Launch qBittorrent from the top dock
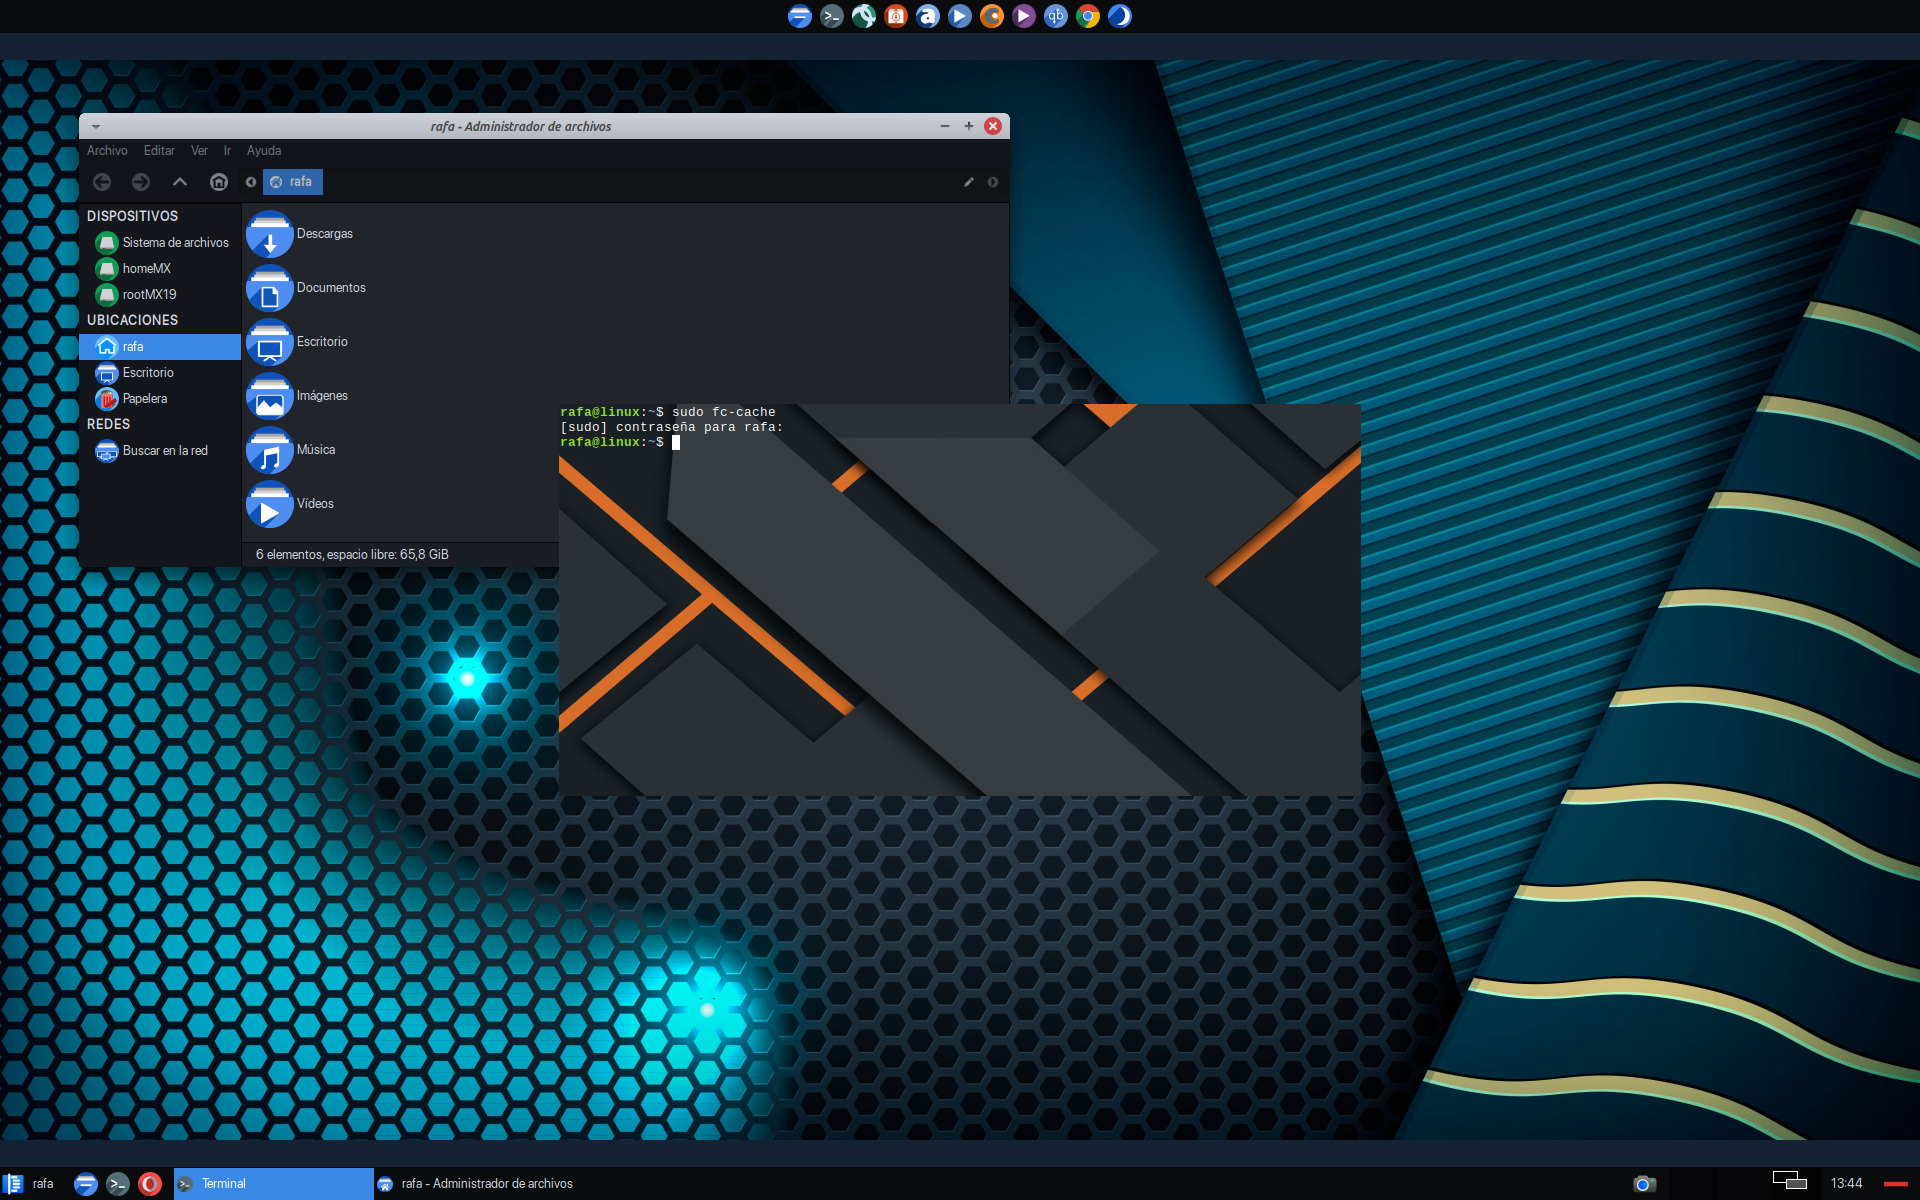The image size is (1920, 1200). (x=1056, y=16)
